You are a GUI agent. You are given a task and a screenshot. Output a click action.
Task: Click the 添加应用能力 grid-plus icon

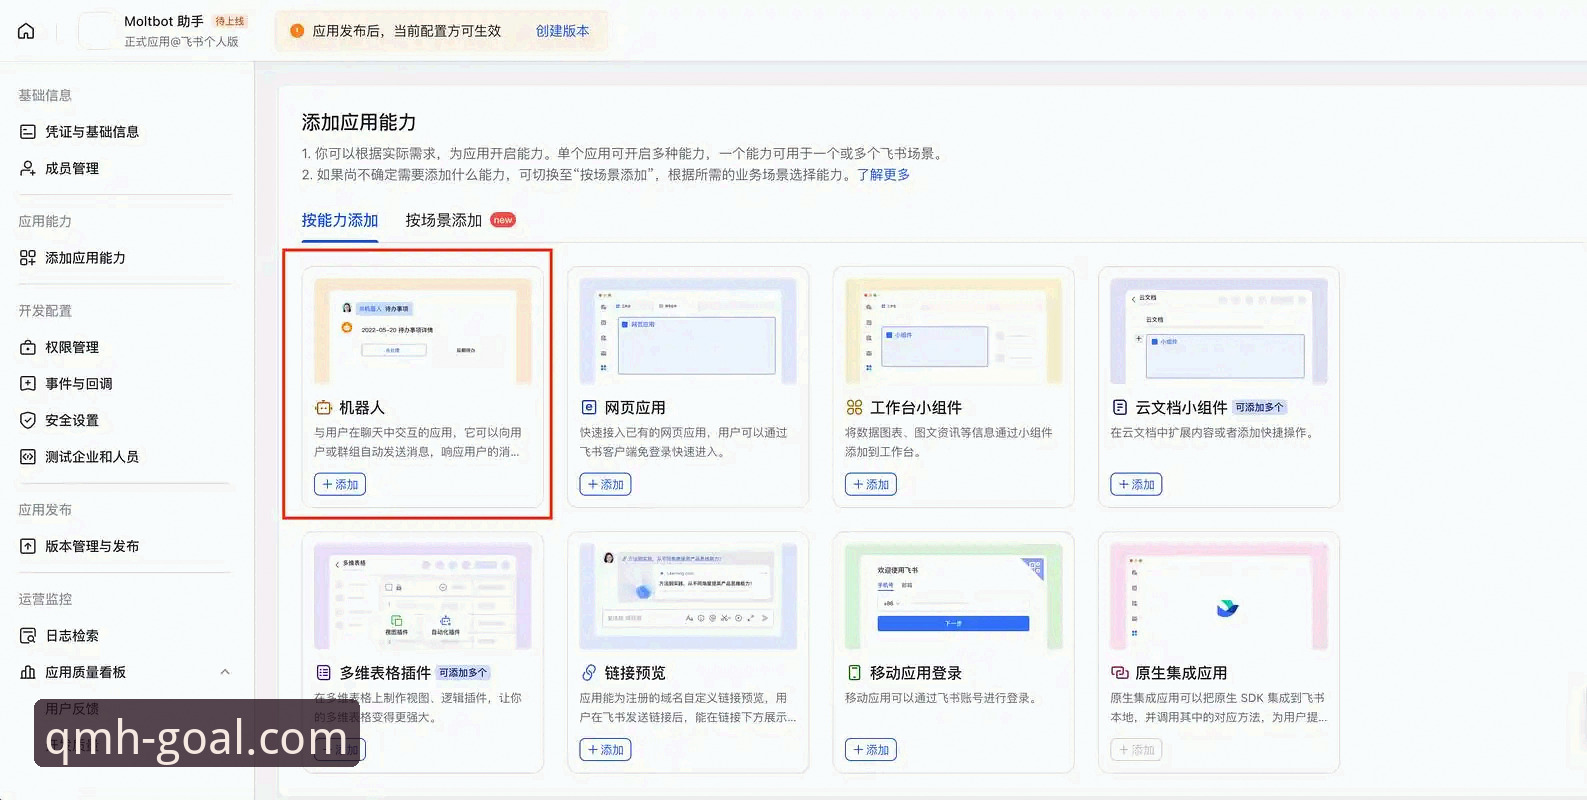click(28, 258)
